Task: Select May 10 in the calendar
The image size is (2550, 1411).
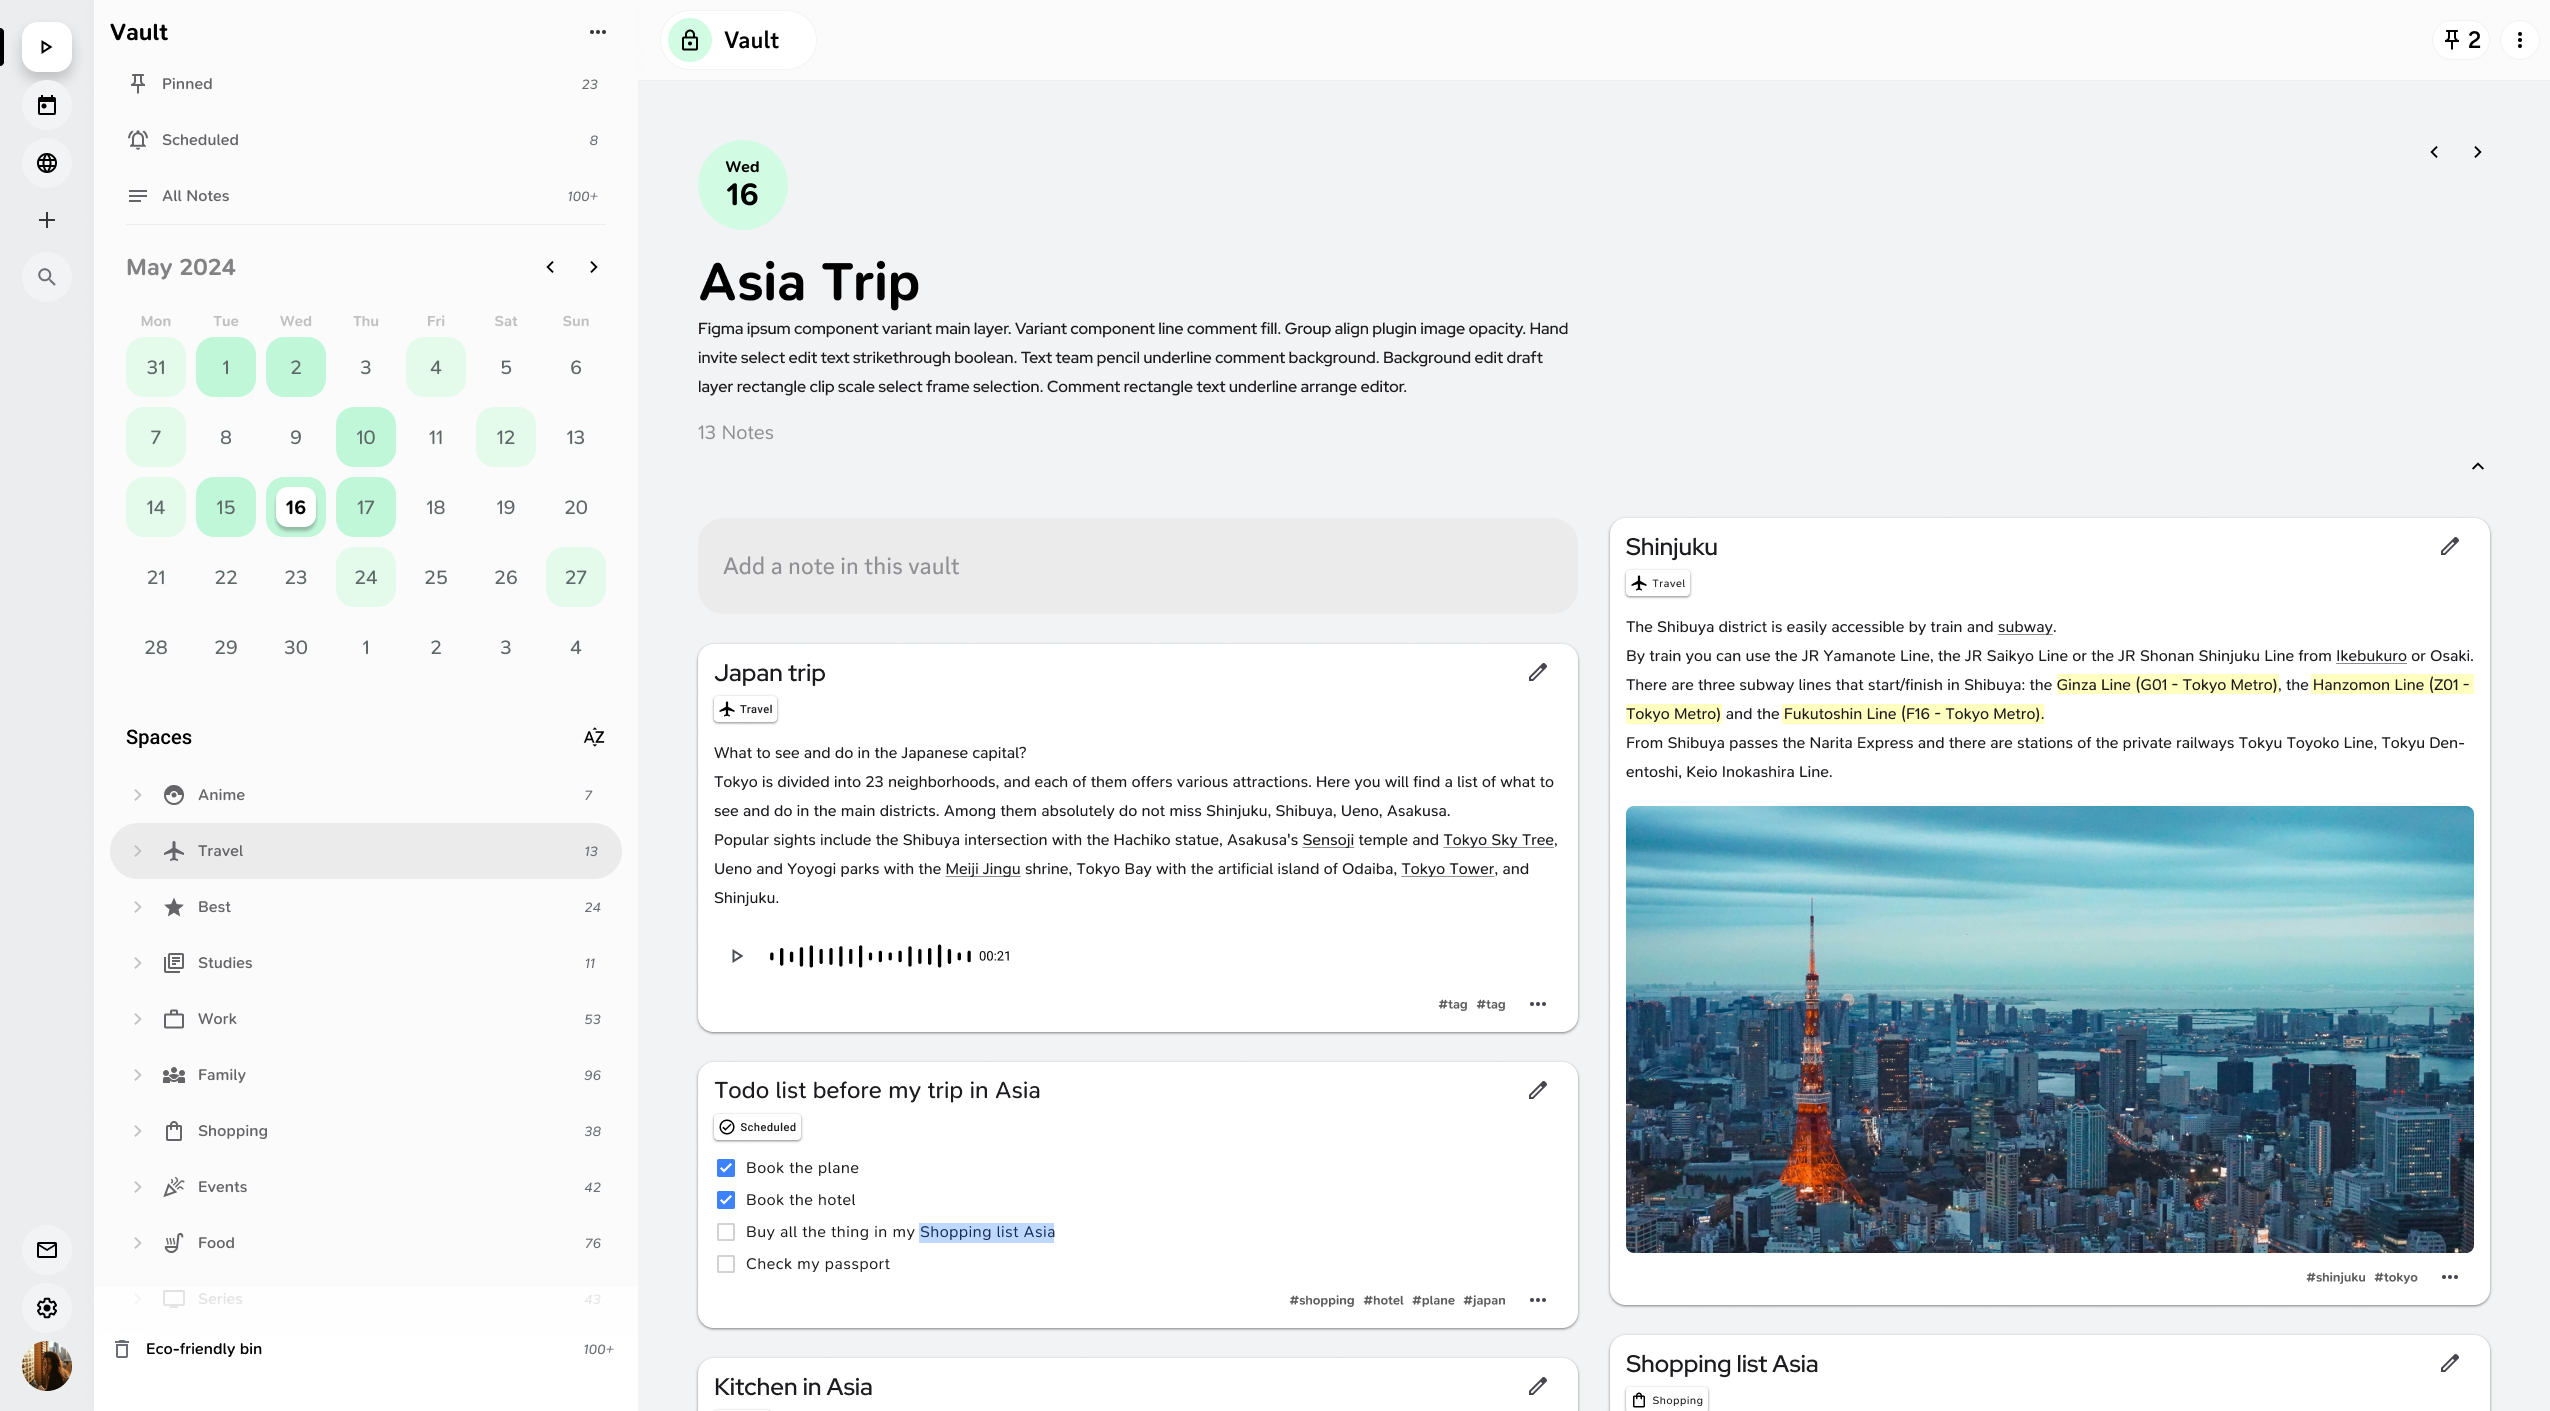Action: (366, 437)
